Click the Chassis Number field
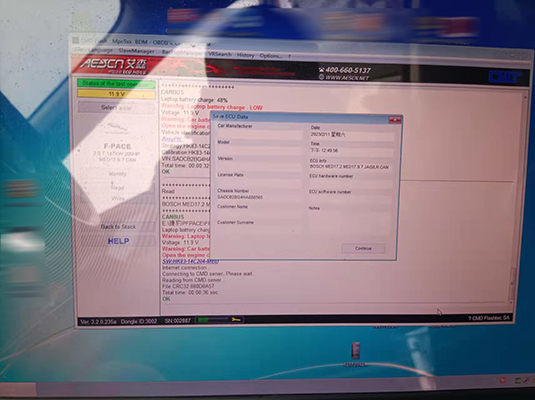The image size is (535, 400). tap(260, 198)
